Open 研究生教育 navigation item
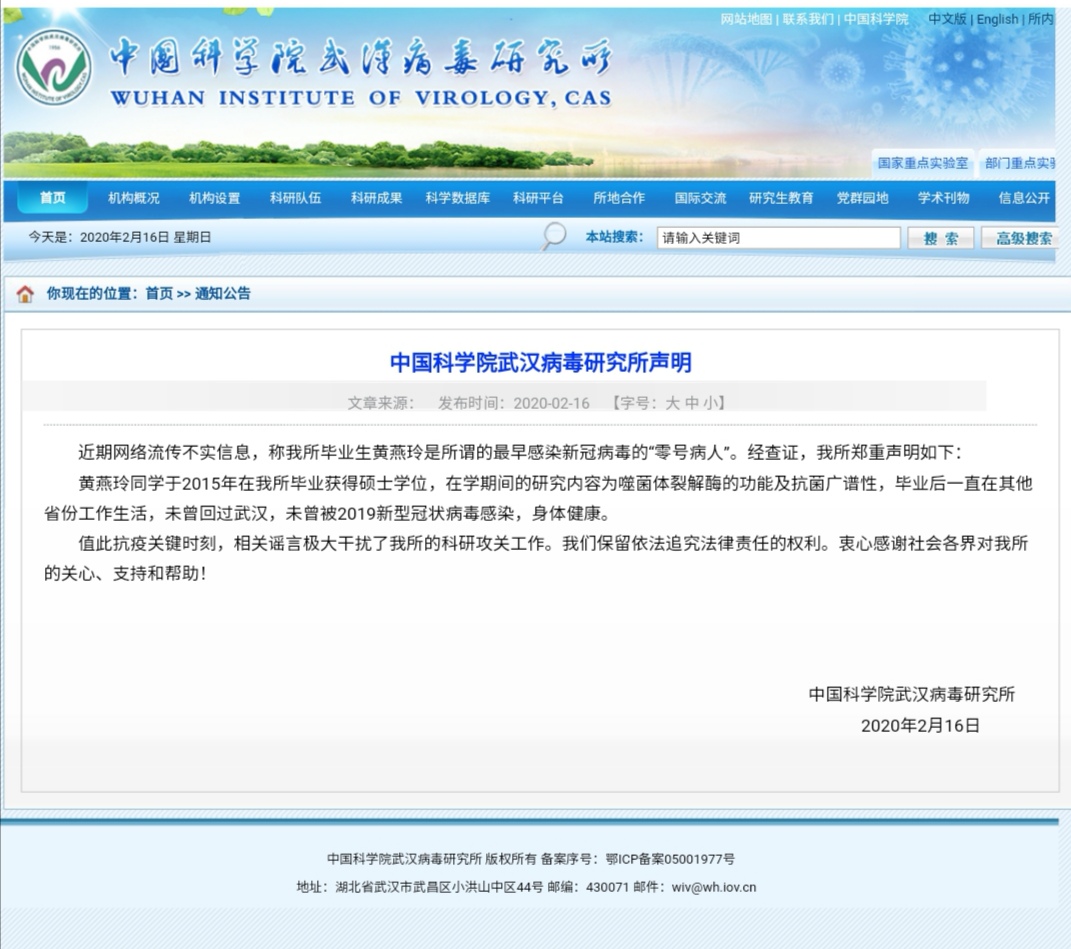The image size is (1071, 949). [x=781, y=198]
